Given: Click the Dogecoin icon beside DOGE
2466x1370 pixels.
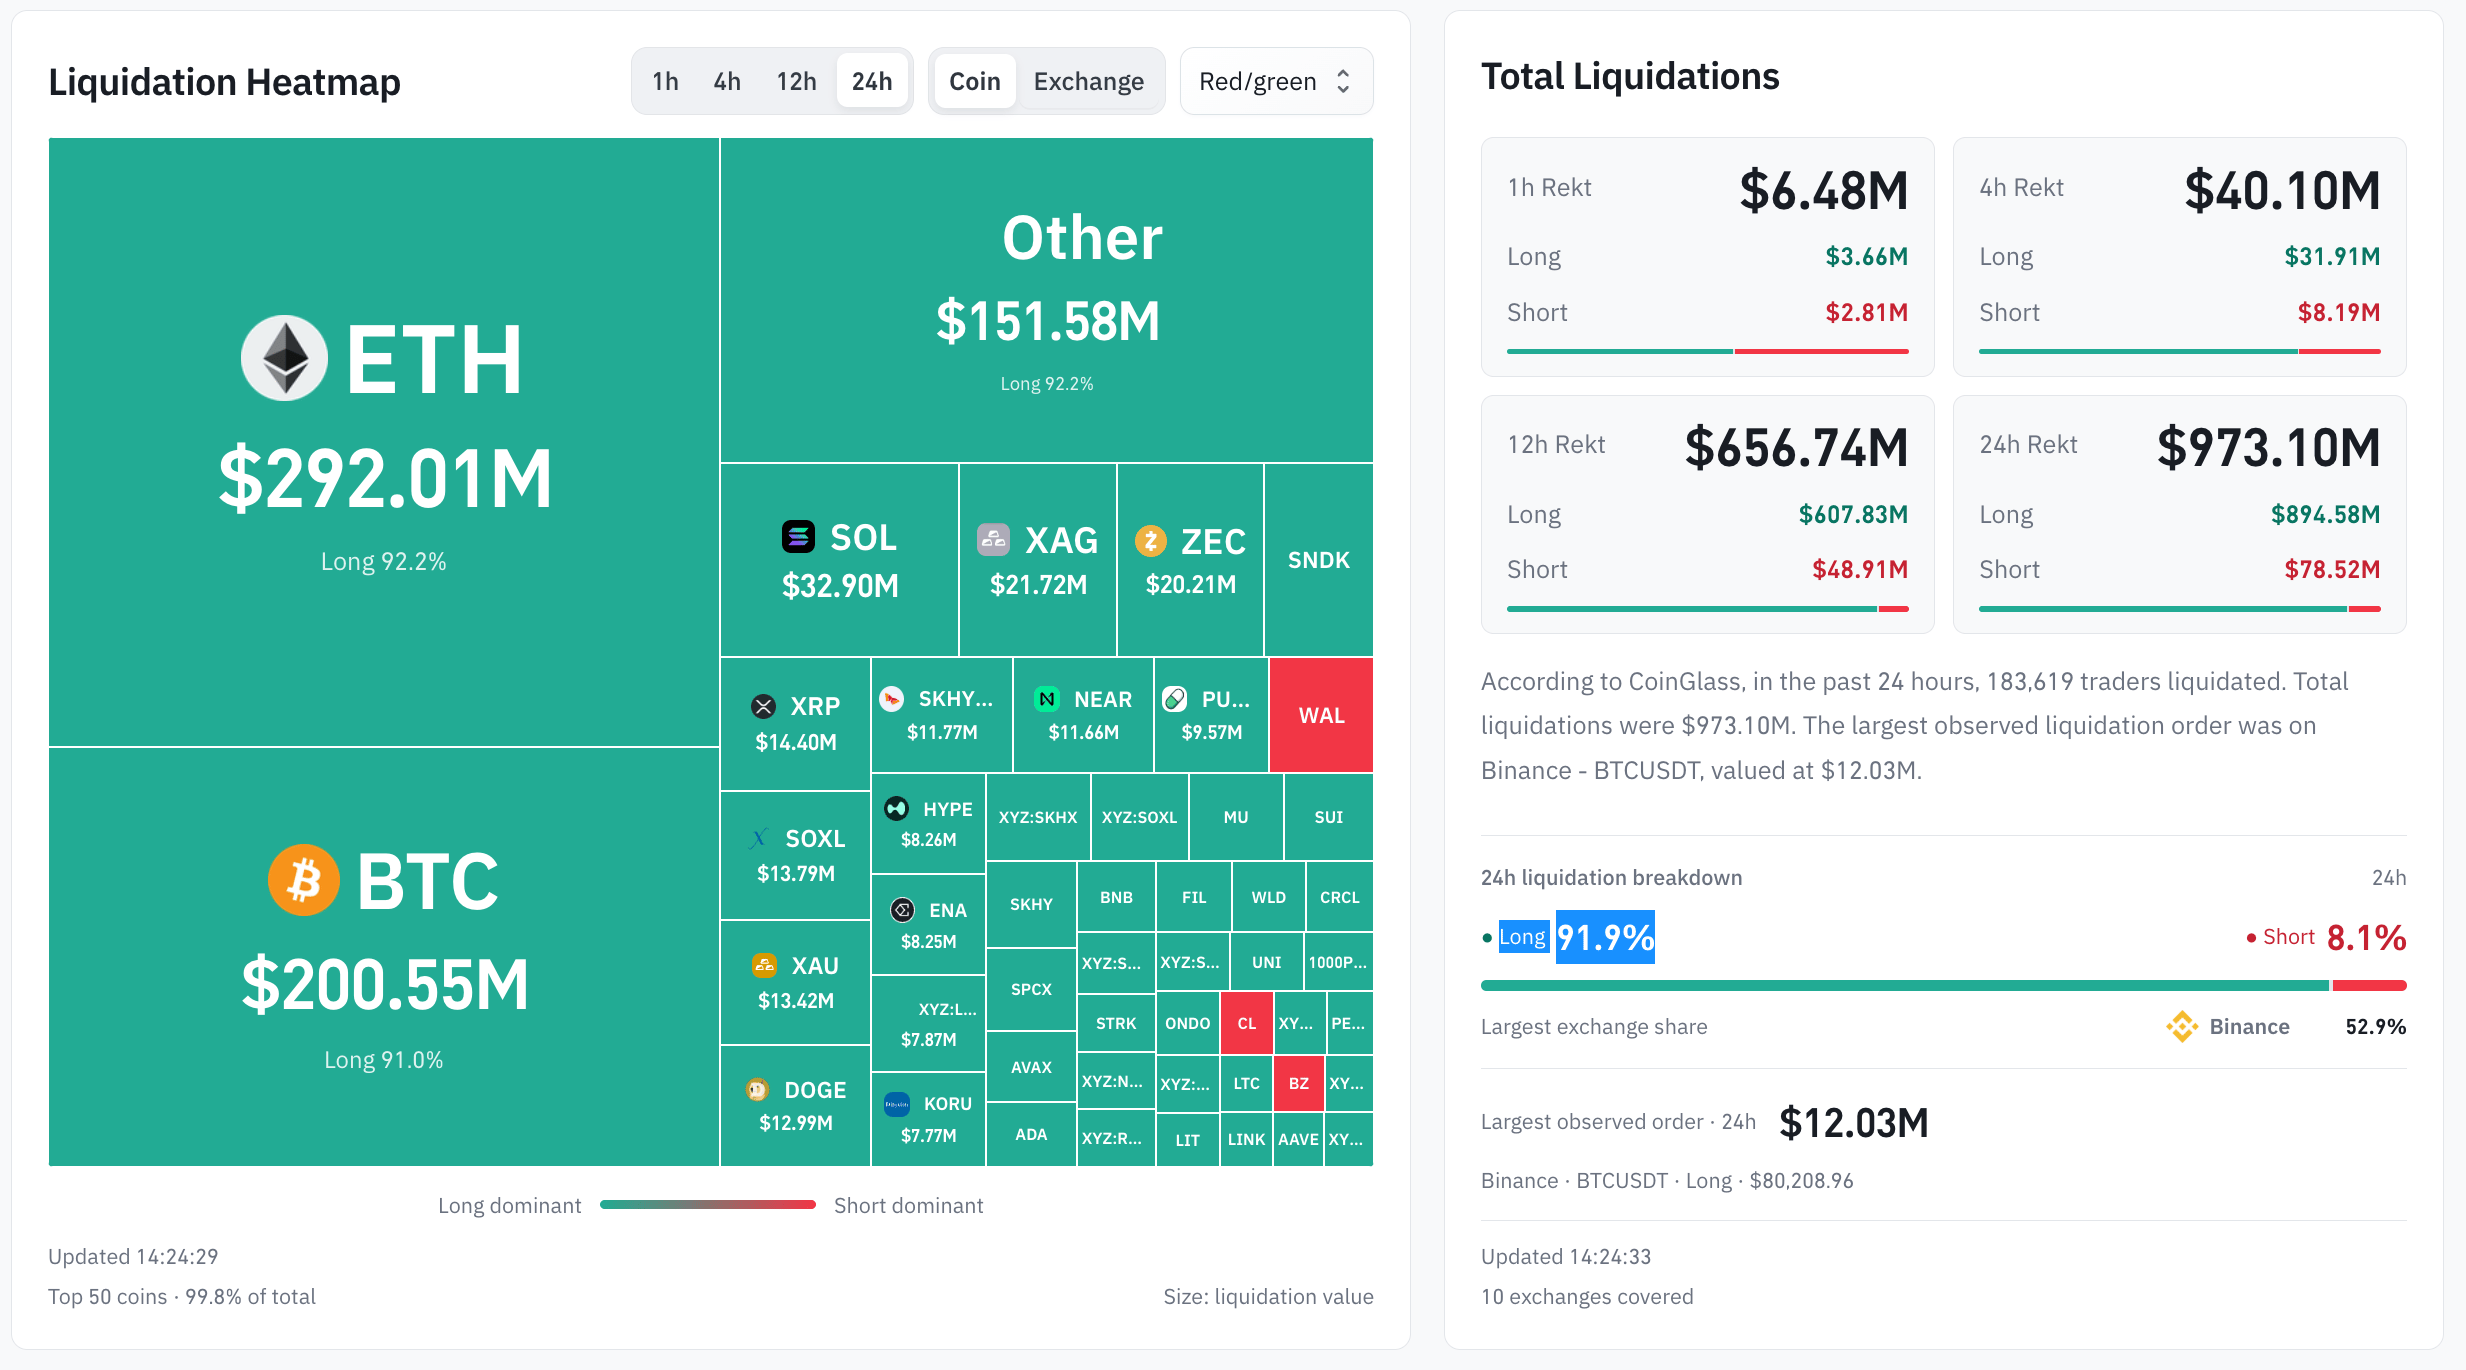Looking at the screenshot, I should click(x=757, y=1090).
